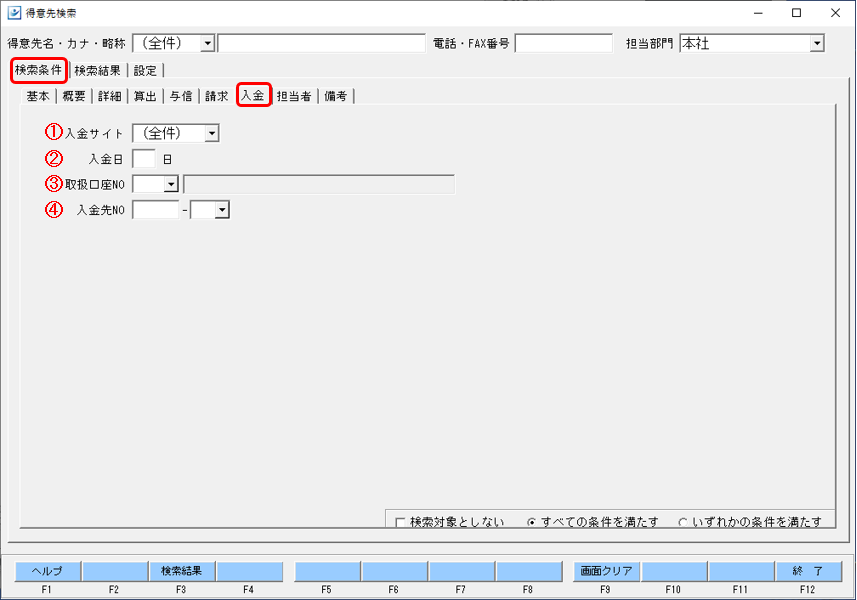Click the blank F7 function button
The height and width of the screenshot is (600, 857).
pyautogui.click(x=462, y=571)
